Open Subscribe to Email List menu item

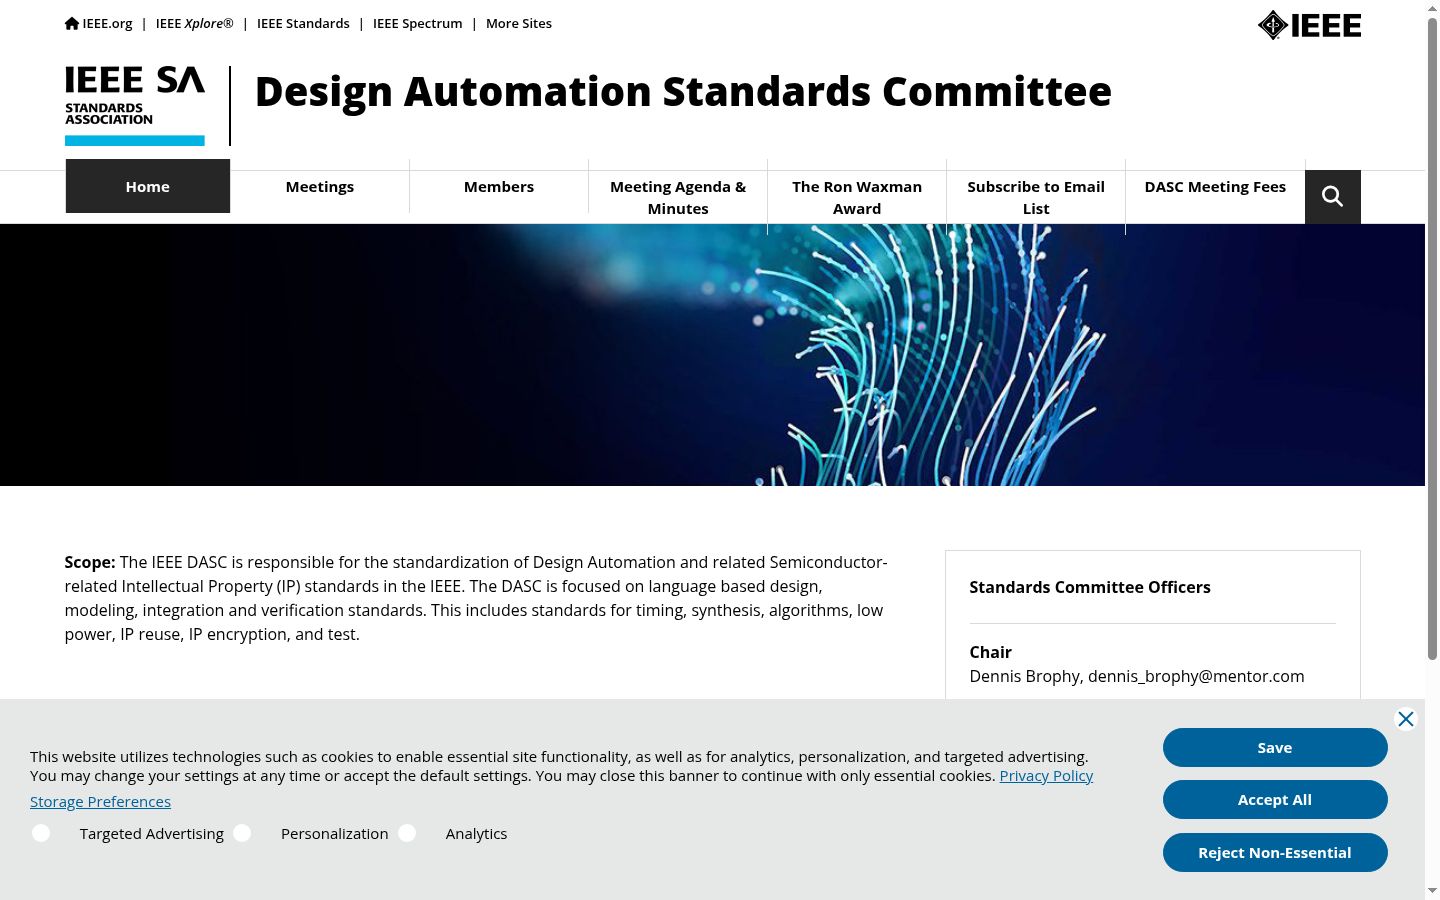click(x=1036, y=197)
